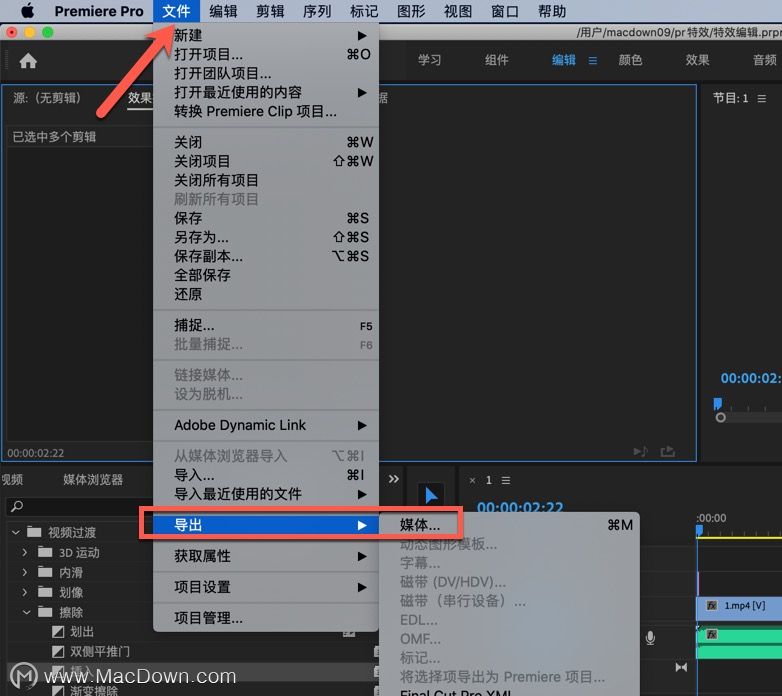
Task: Open the 项目设置 submenu
Action: pyautogui.click(x=266, y=587)
